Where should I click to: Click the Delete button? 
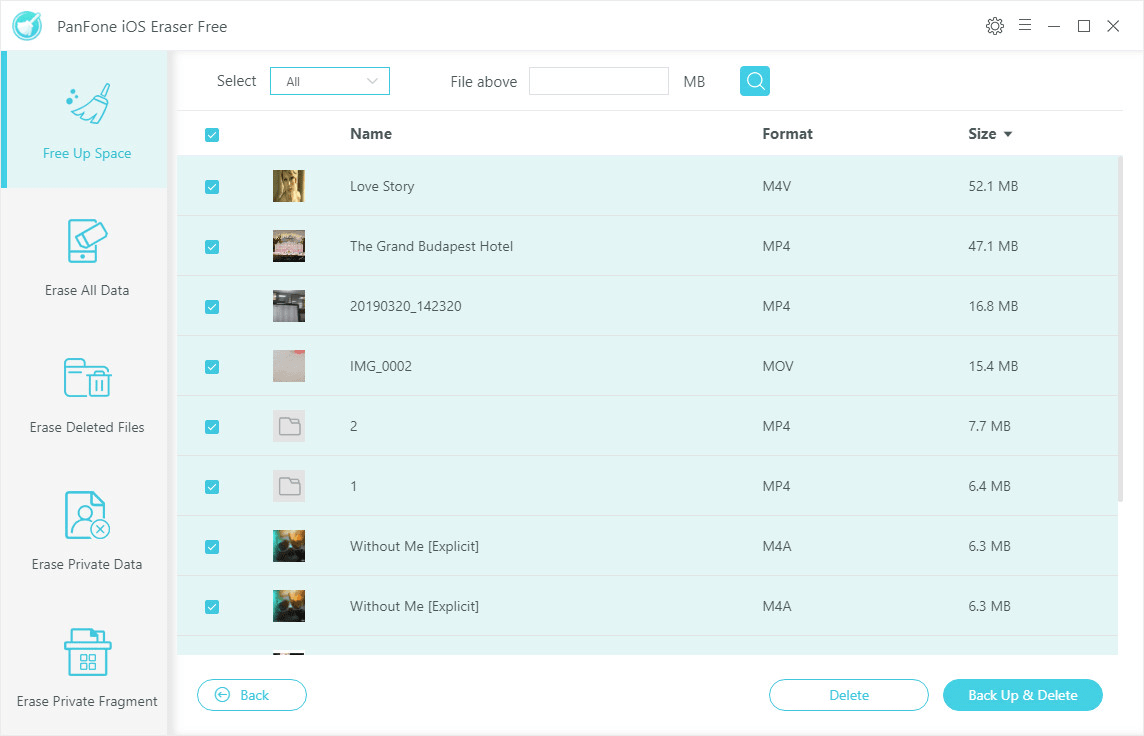849,695
